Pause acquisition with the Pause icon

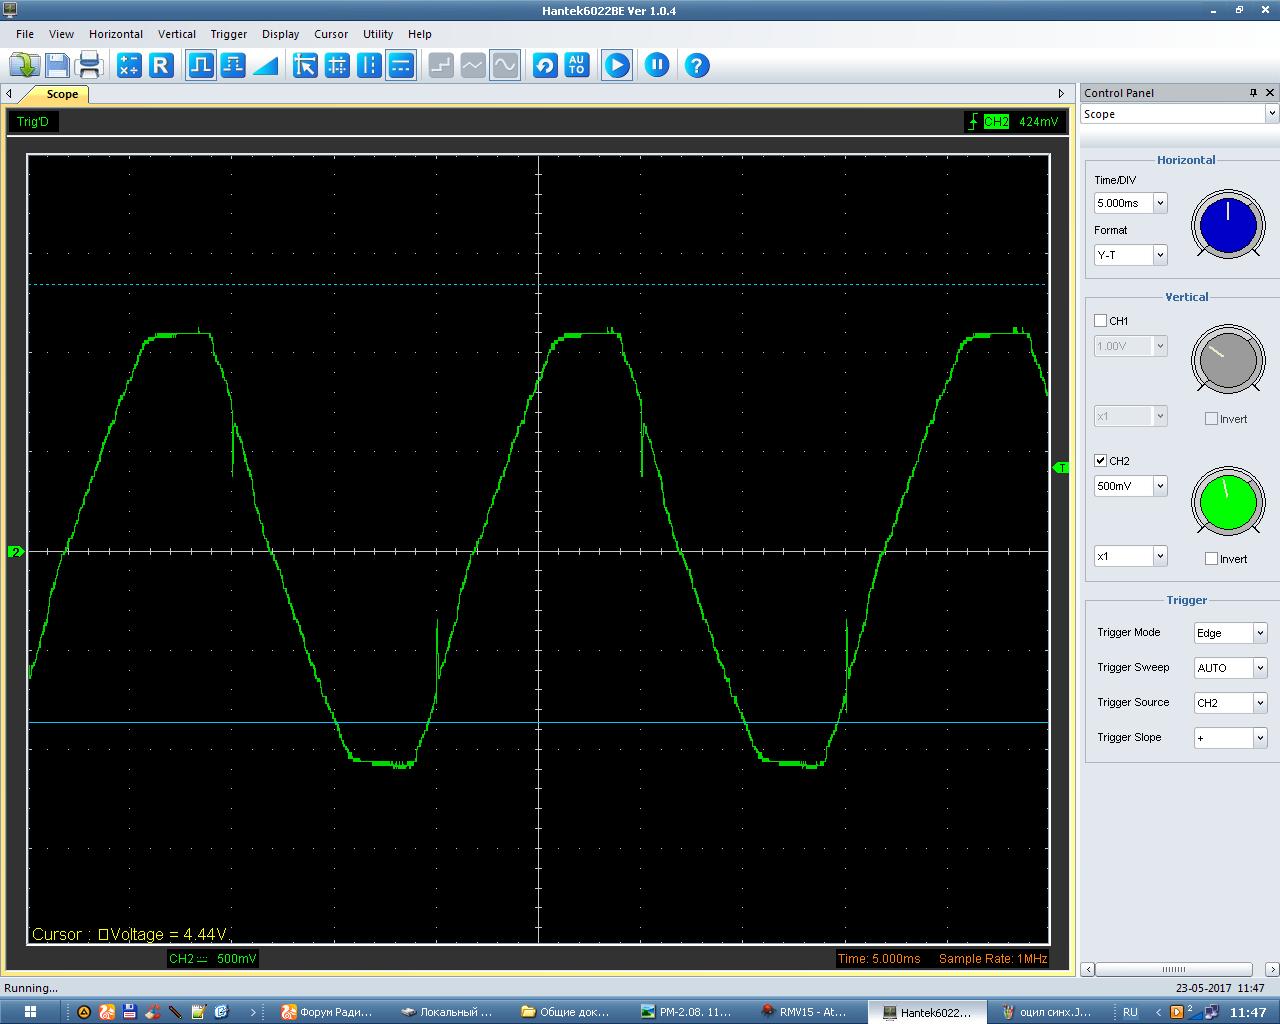(x=657, y=66)
